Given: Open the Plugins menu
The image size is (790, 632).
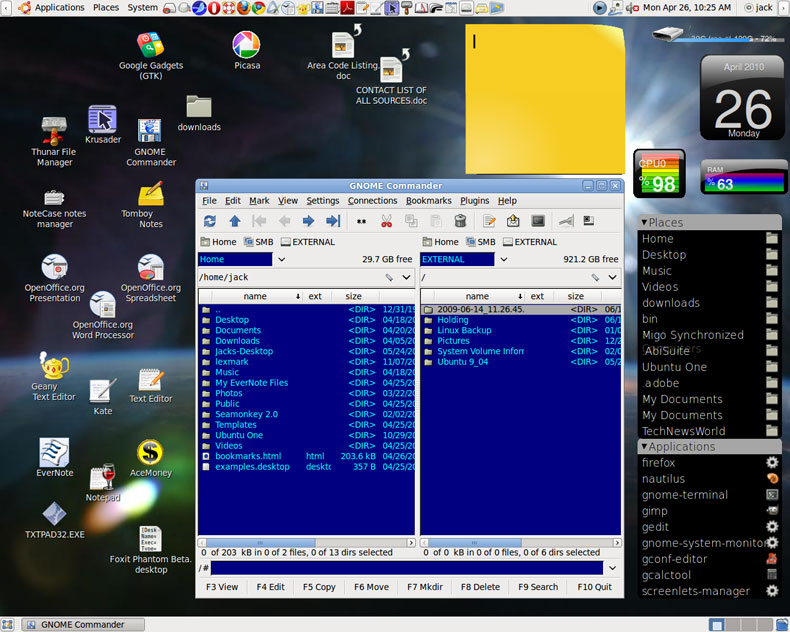Looking at the screenshot, I should coord(475,201).
